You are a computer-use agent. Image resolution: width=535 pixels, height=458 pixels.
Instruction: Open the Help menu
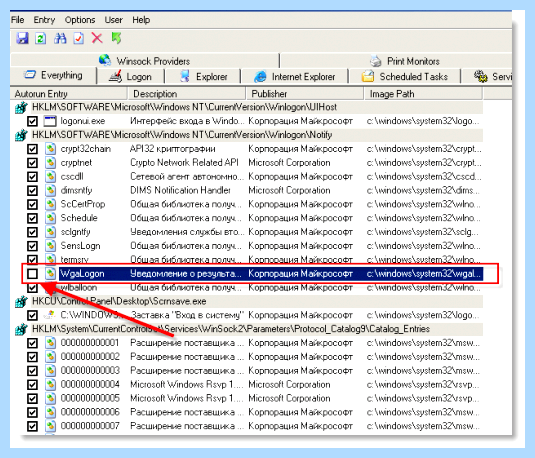[x=141, y=20]
